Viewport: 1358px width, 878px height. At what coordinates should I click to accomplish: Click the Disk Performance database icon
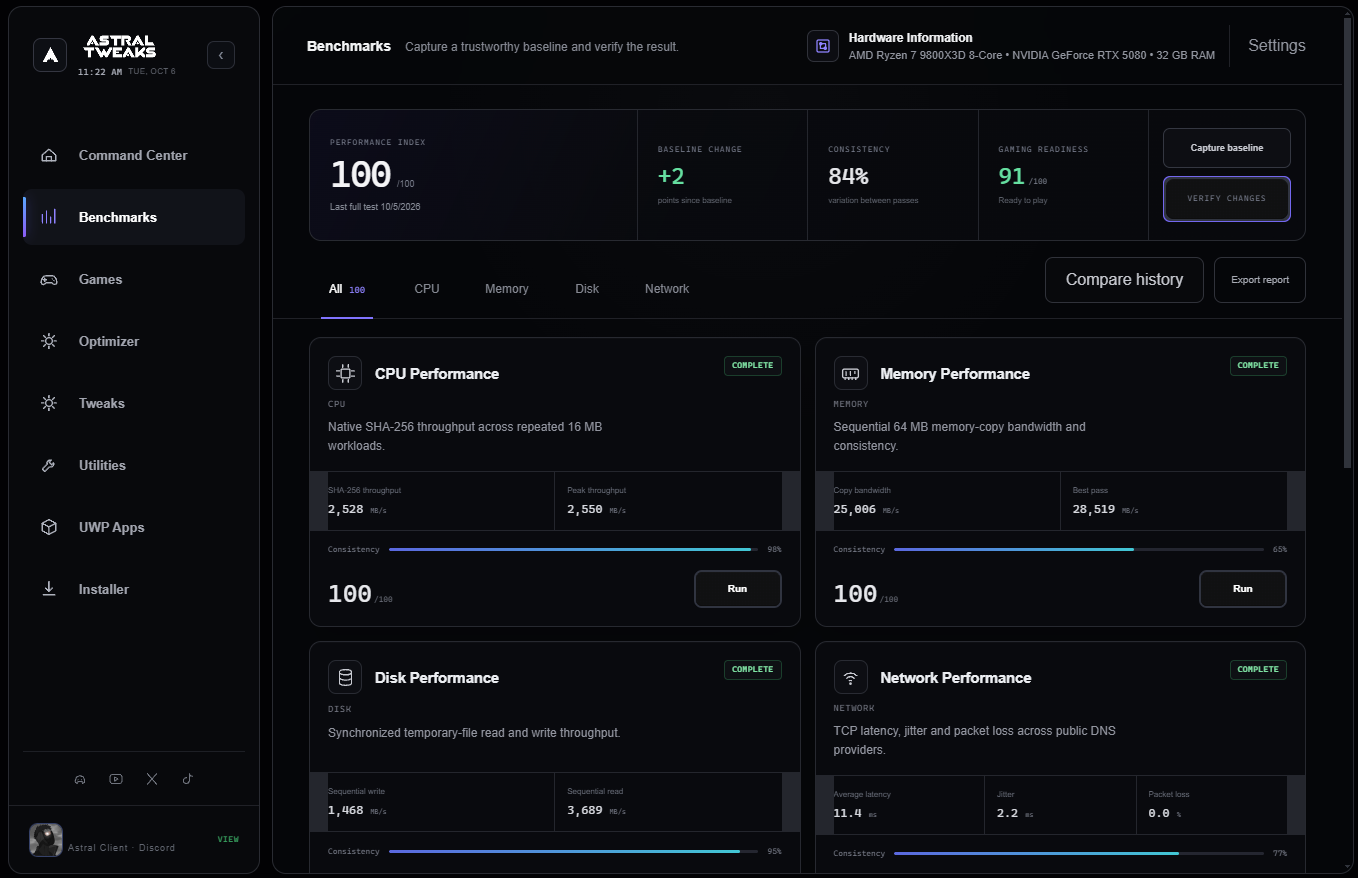coord(345,677)
